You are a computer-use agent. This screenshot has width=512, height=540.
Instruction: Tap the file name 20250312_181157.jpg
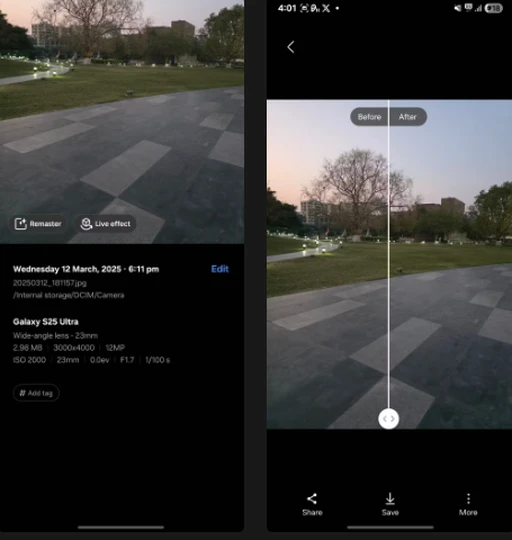50,283
